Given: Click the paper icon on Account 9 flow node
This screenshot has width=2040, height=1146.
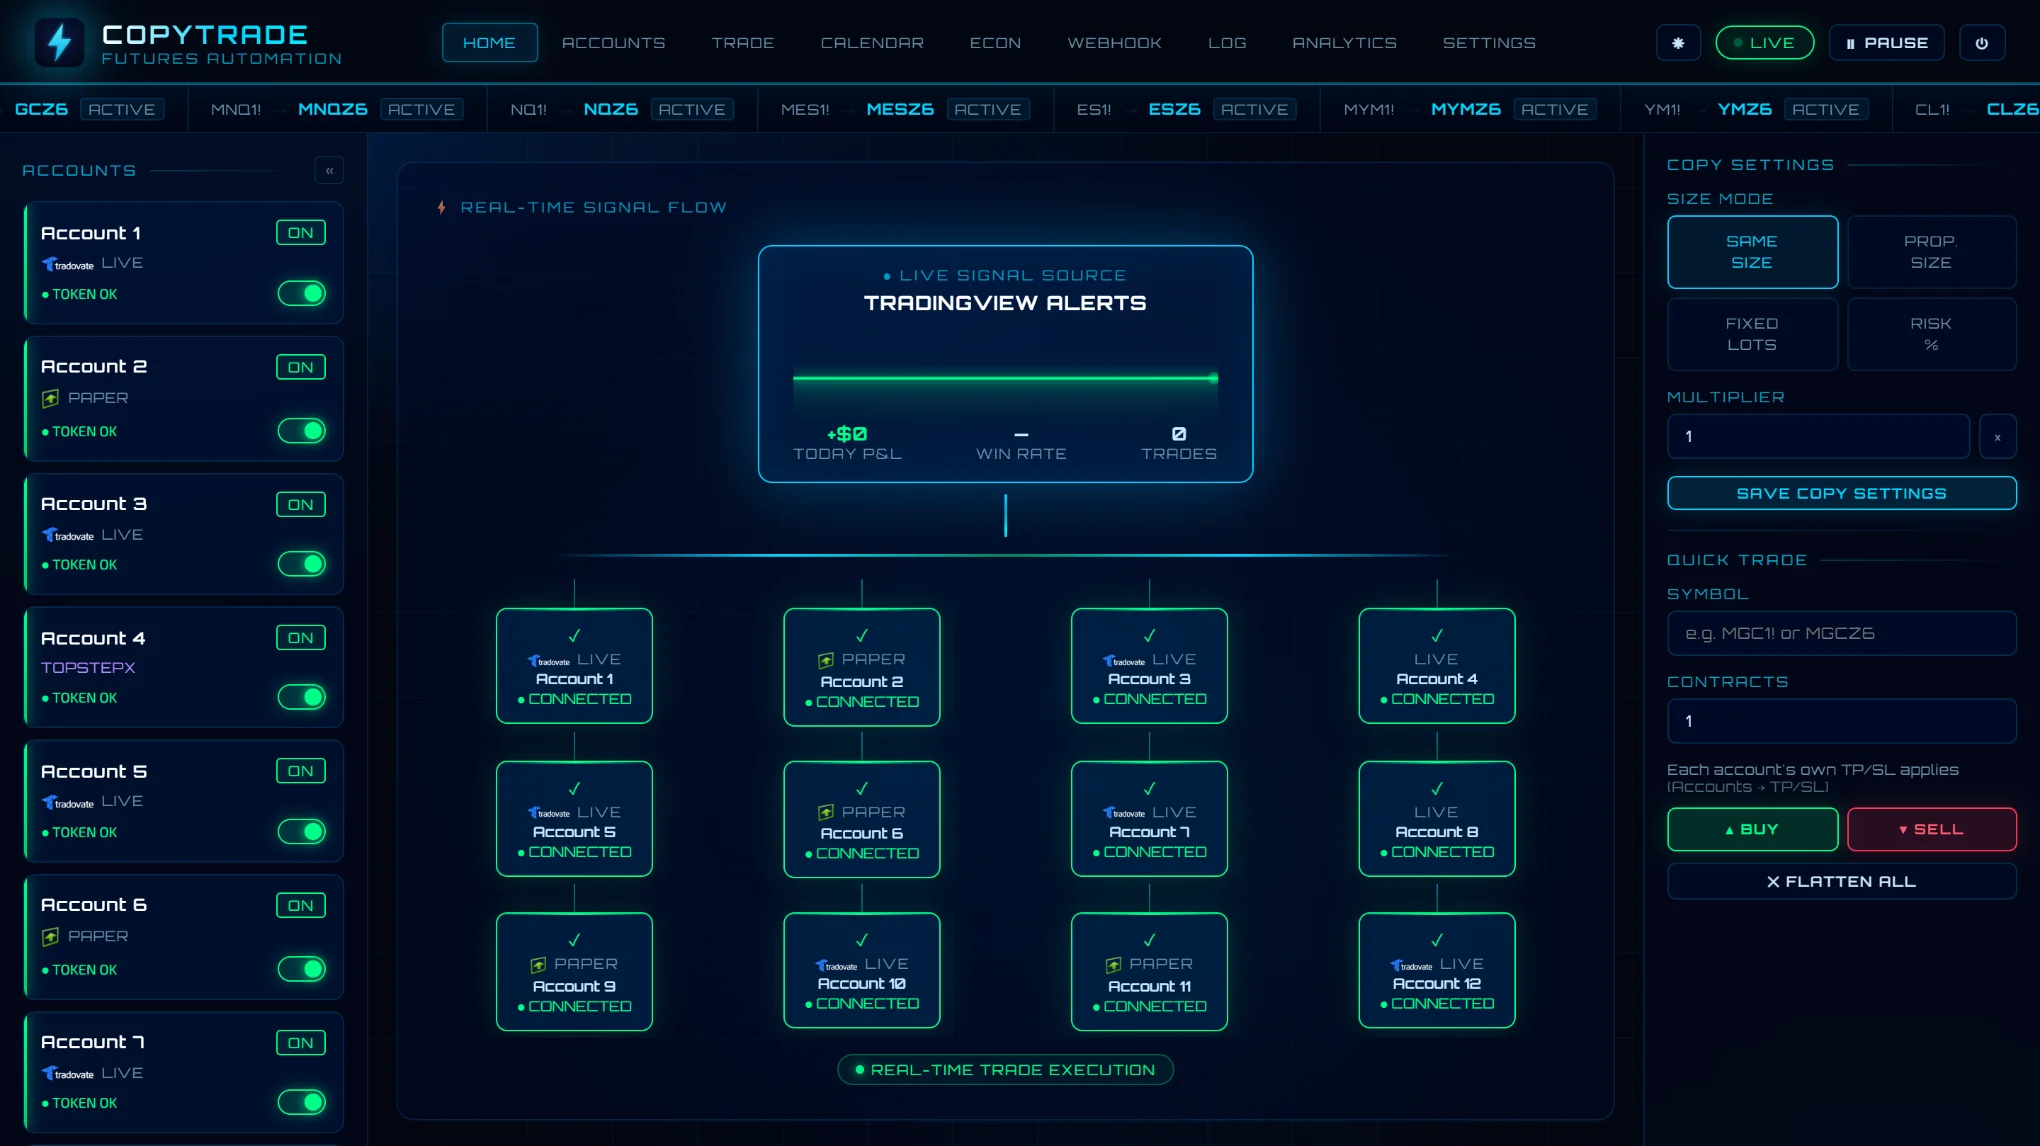Looking at the screenshot, I should 538,965.
